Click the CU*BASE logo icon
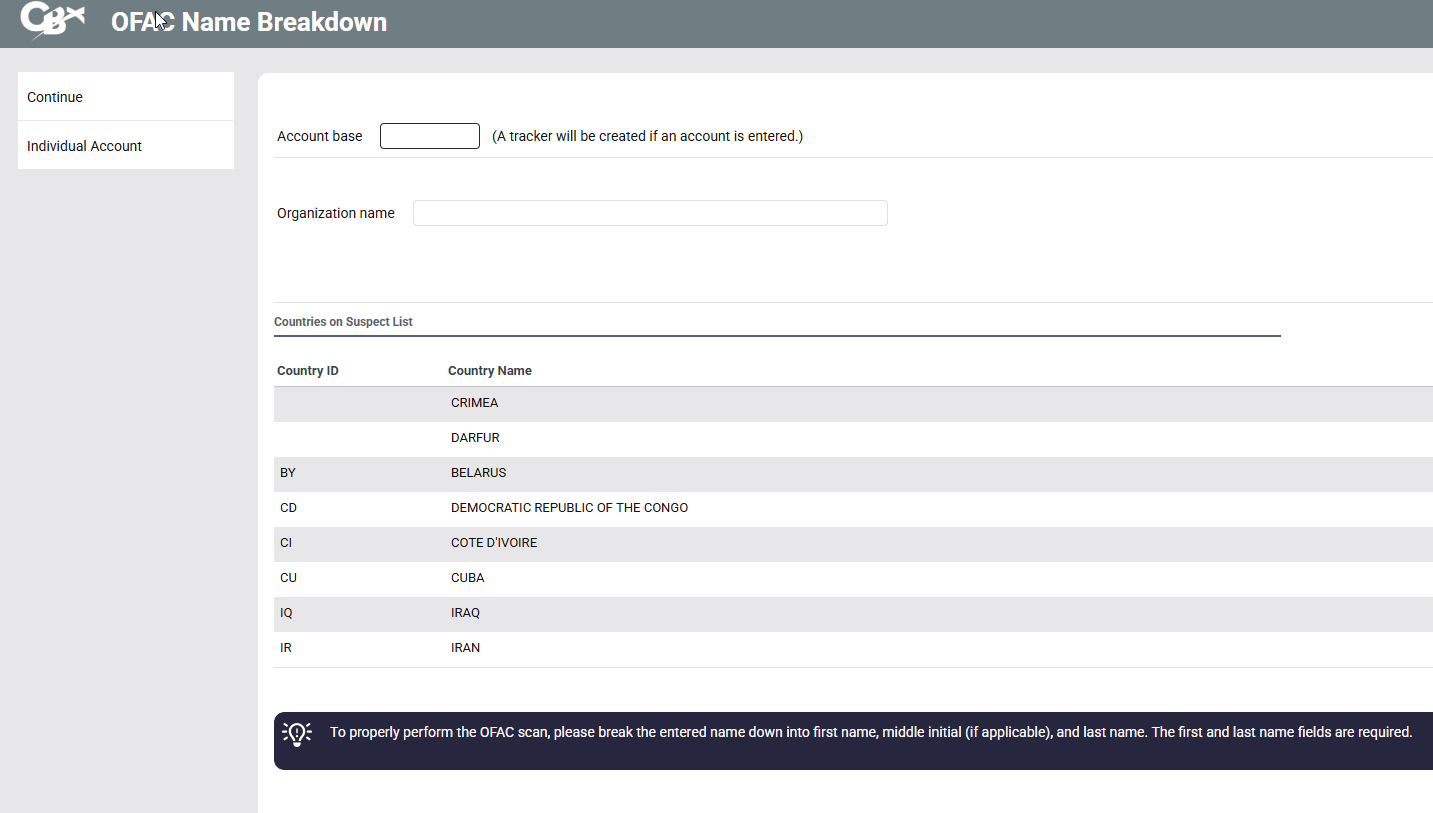1433x813 pixels. click(x=52, y=21)
